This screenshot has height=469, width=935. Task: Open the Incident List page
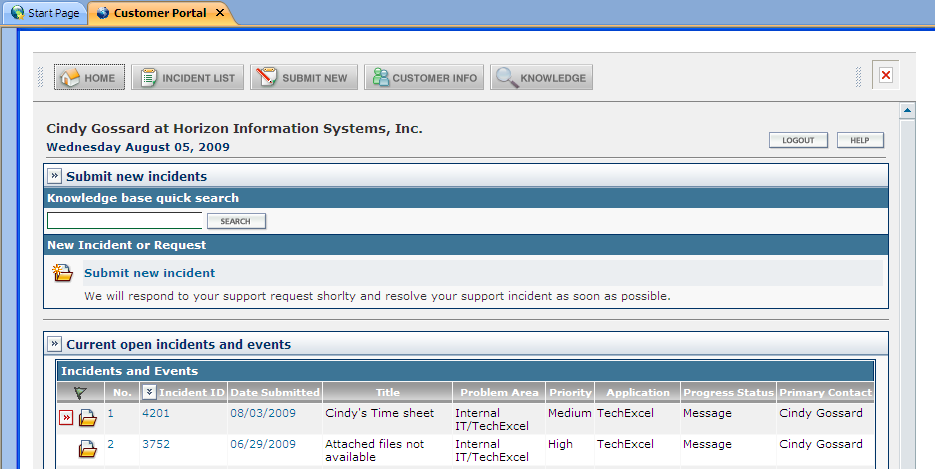coord(188,78)
